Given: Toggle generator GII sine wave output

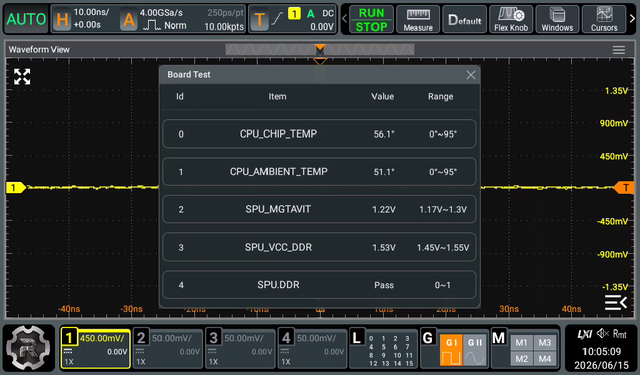Looking at the screenshot, I should (475, 350).
